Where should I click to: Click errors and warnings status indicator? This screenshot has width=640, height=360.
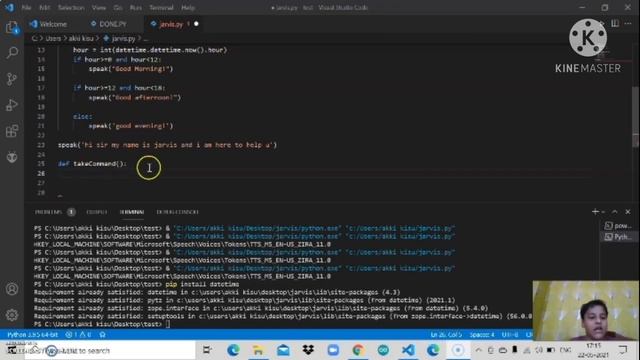[x=79, y=334]
